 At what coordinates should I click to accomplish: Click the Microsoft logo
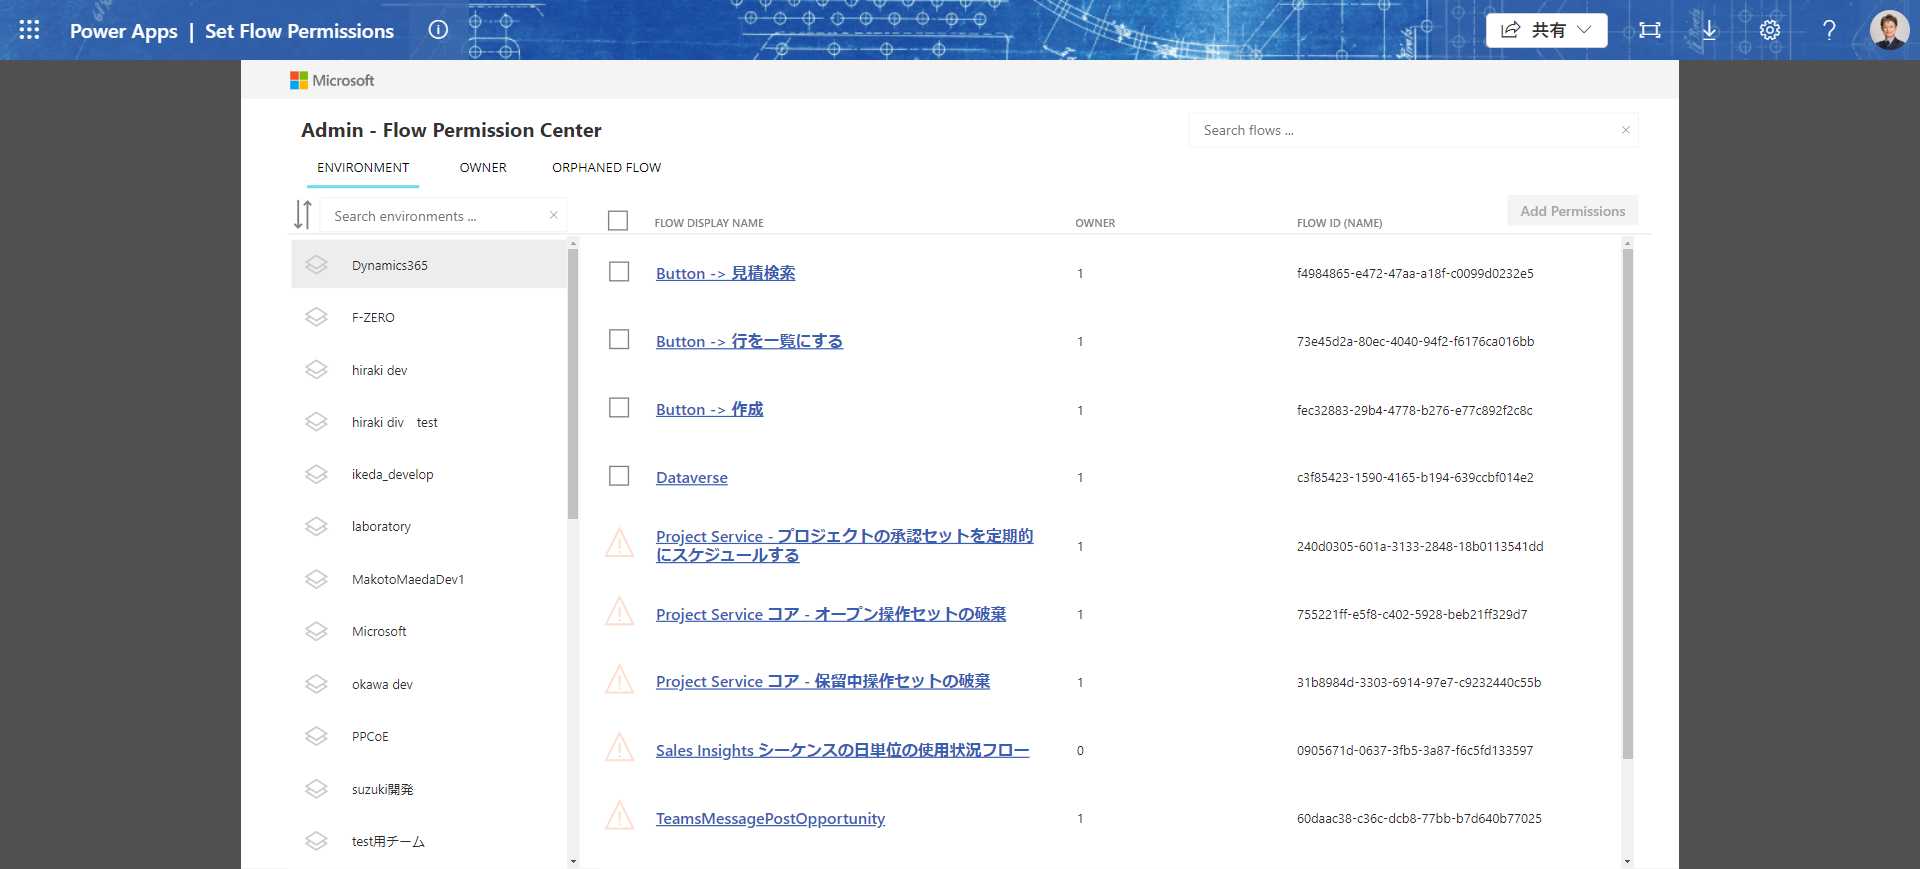coord(332,80)
